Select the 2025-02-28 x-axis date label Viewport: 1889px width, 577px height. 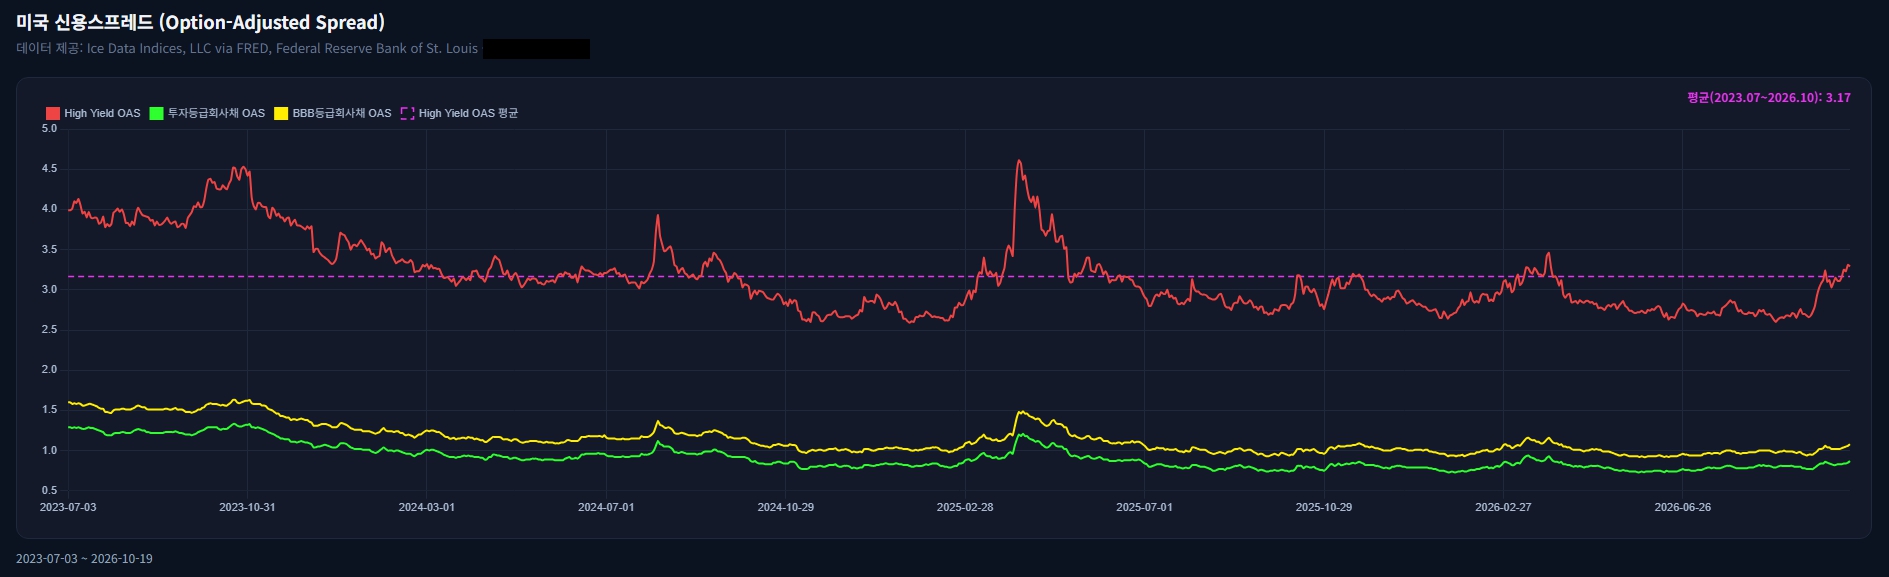point(965,507)
